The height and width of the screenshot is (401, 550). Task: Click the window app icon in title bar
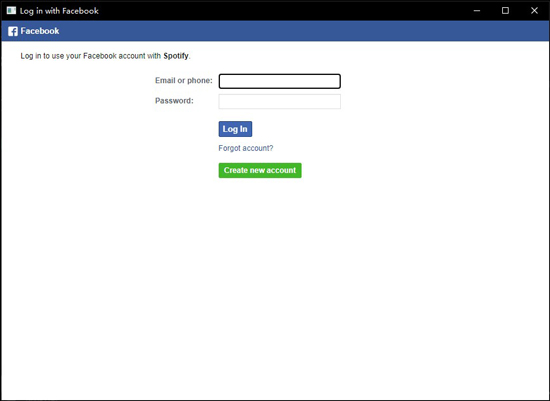coord(11,11)
